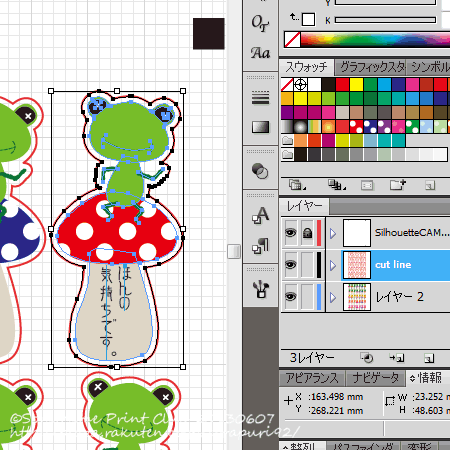Hide レイヤー 2 using its eye icon
Viewport: 450px width, 450px height.
(x=291, y=297)
